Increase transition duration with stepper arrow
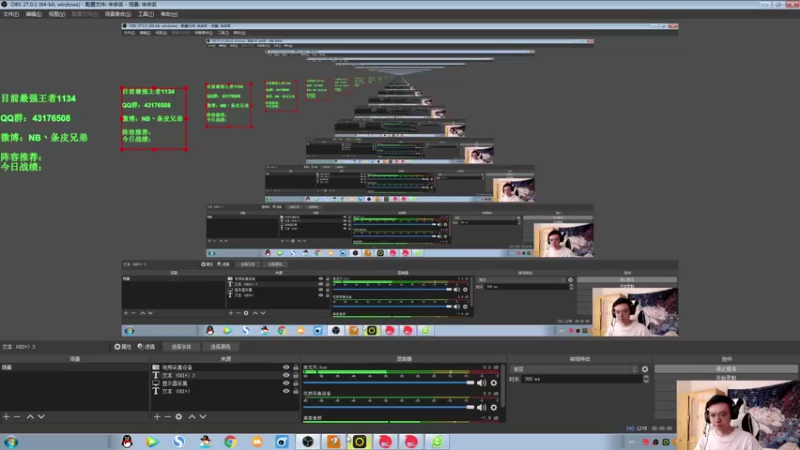This screenshot has width=800, height=450. coord(646,377)
